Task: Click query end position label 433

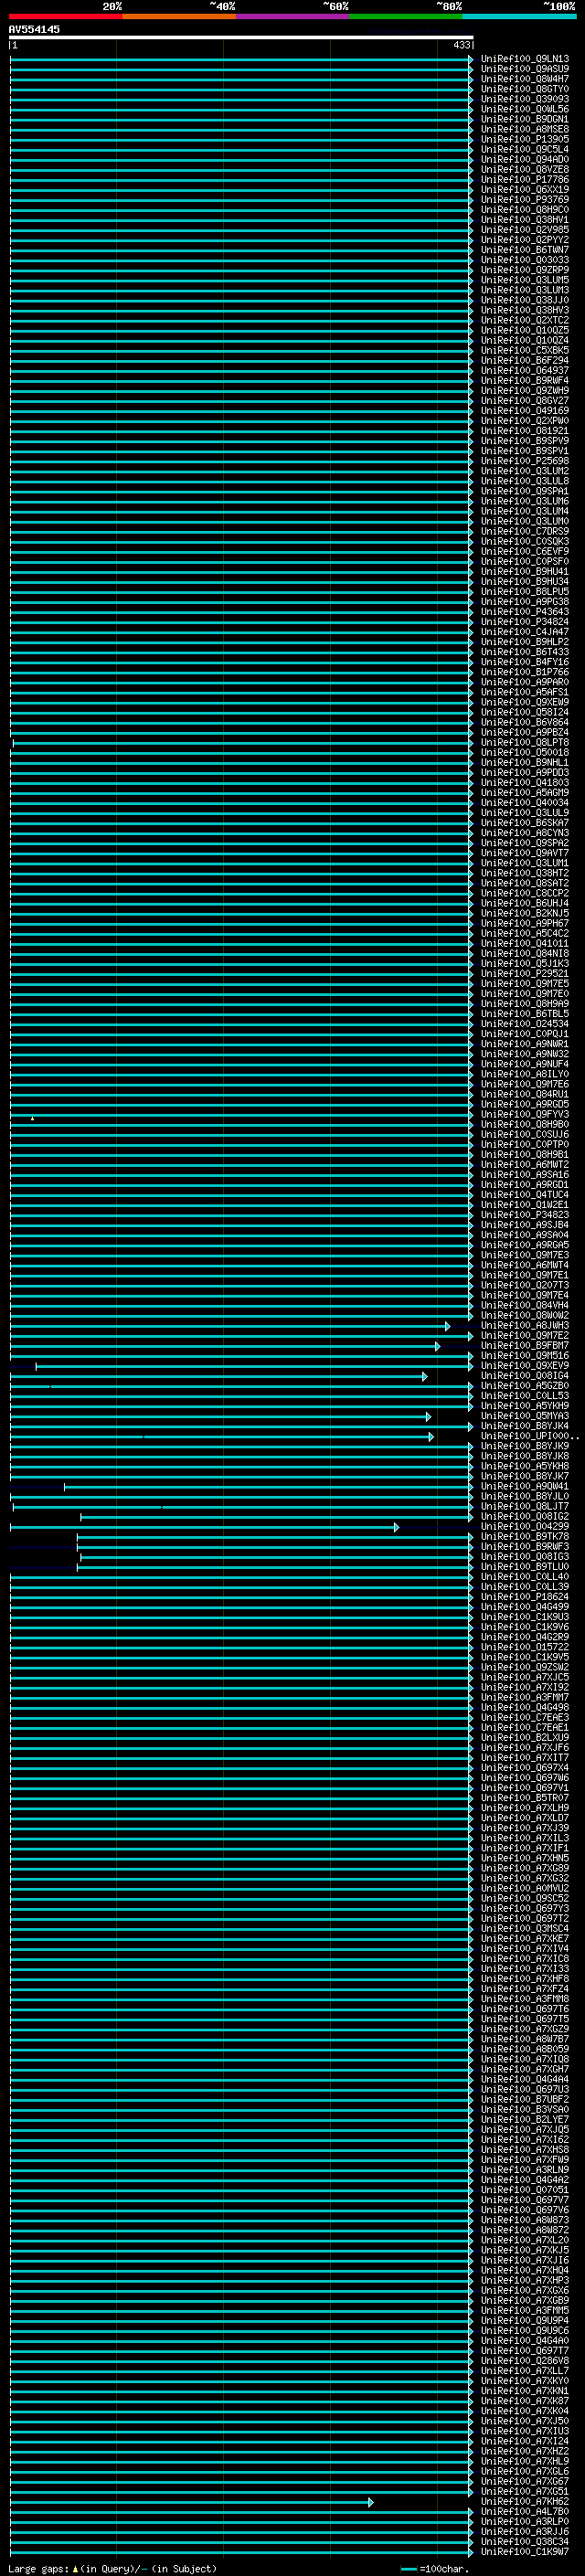Action: pyautogui.click(x=461, y=45)
